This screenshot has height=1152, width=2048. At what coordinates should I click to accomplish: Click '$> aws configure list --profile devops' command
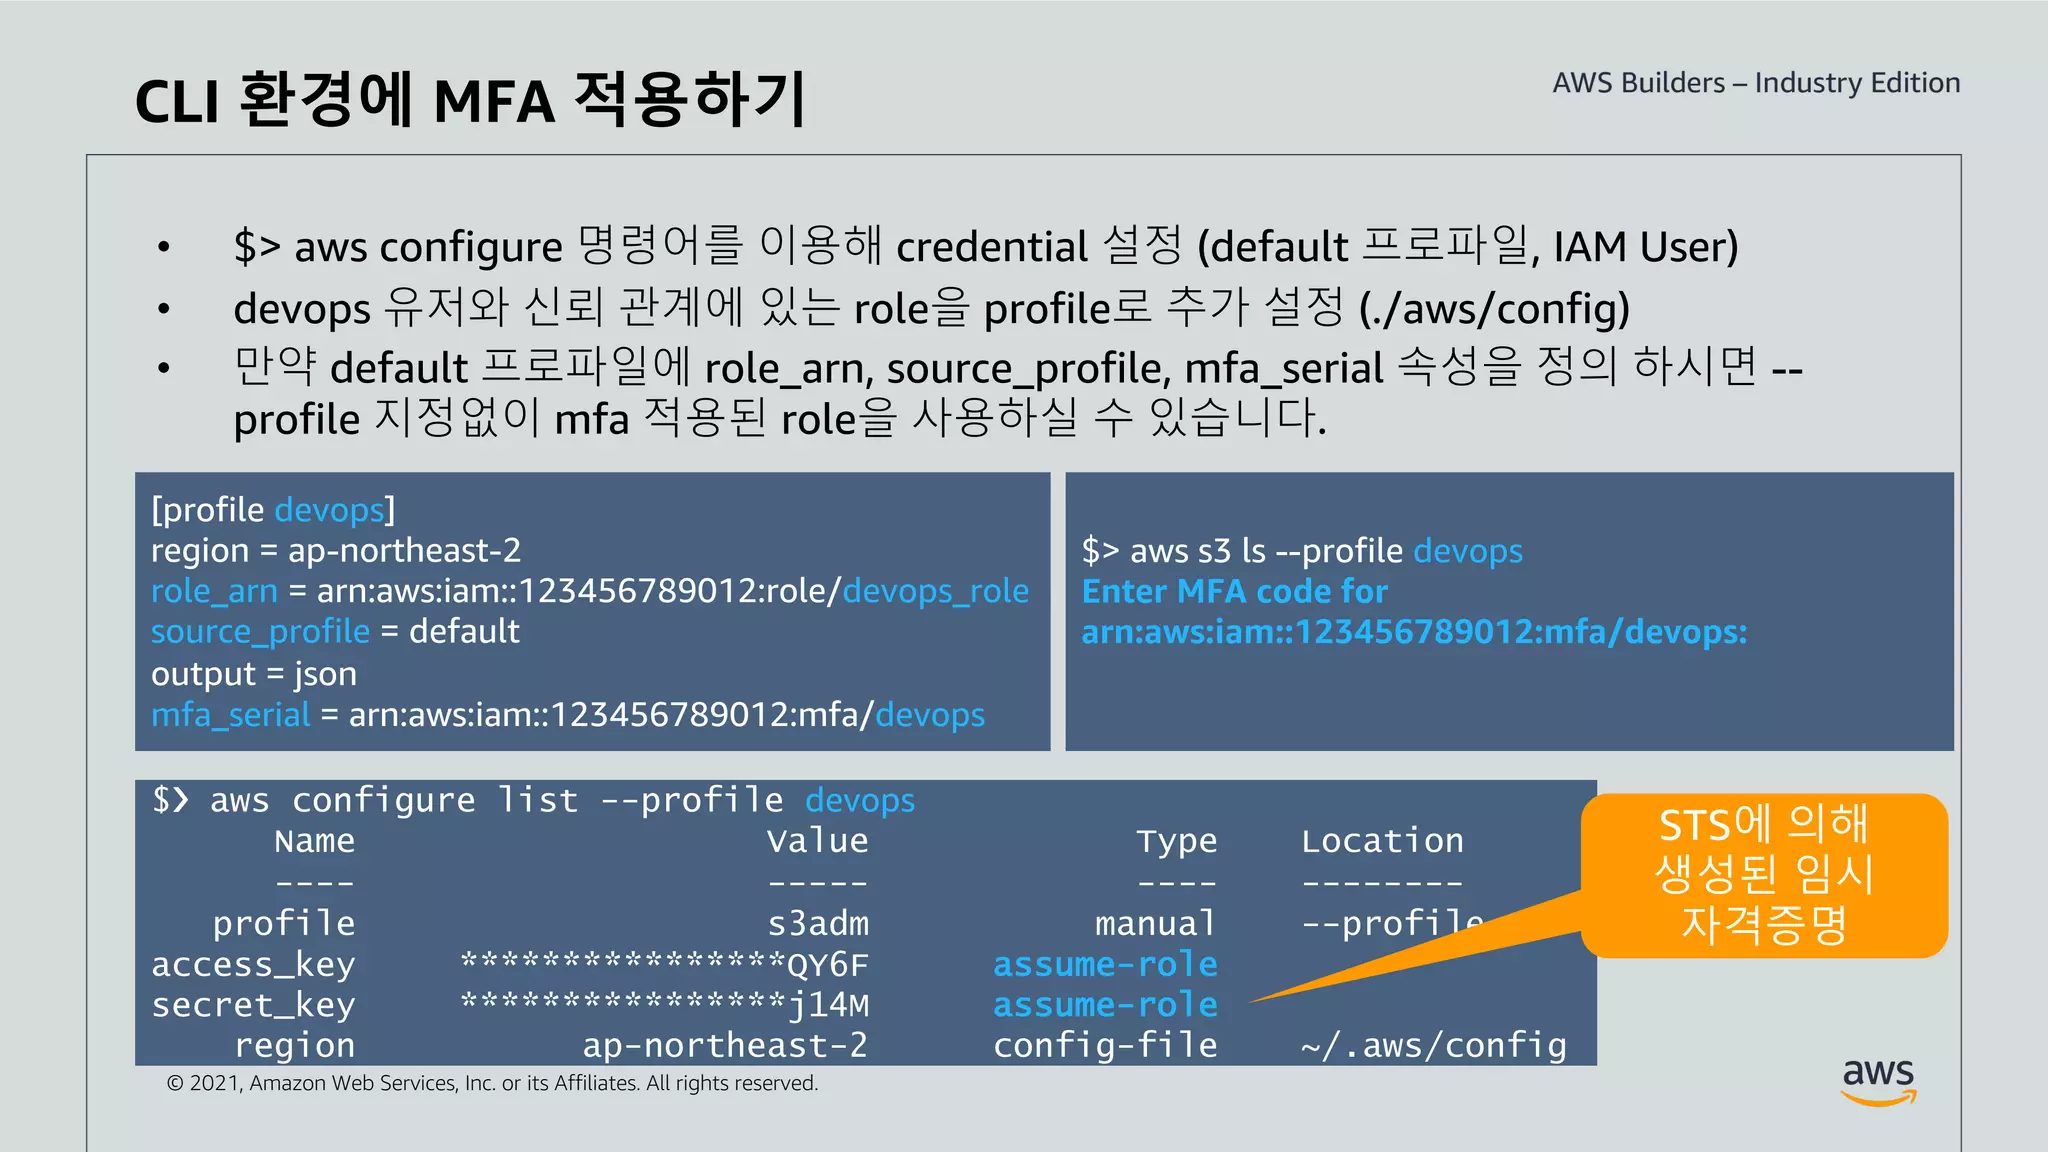point(533,800)
